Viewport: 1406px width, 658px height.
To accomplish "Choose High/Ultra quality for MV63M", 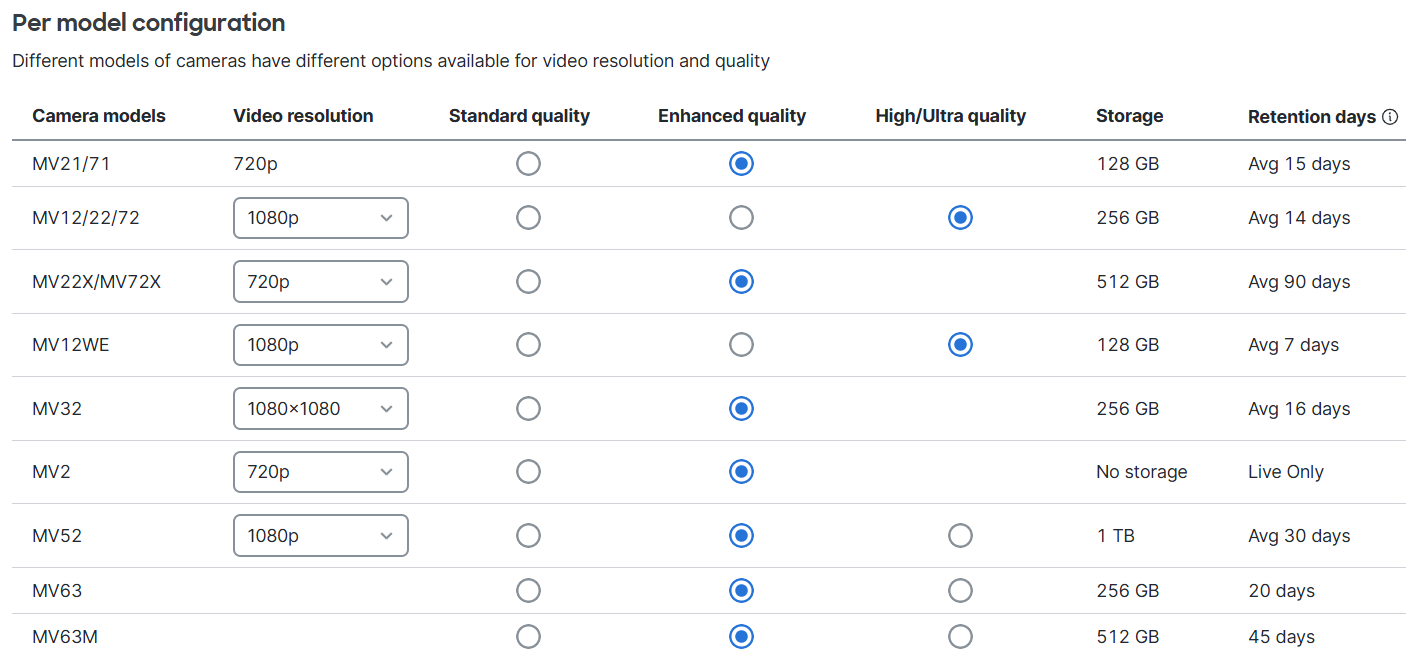I will pyautogui.click(x=960, y=637).
